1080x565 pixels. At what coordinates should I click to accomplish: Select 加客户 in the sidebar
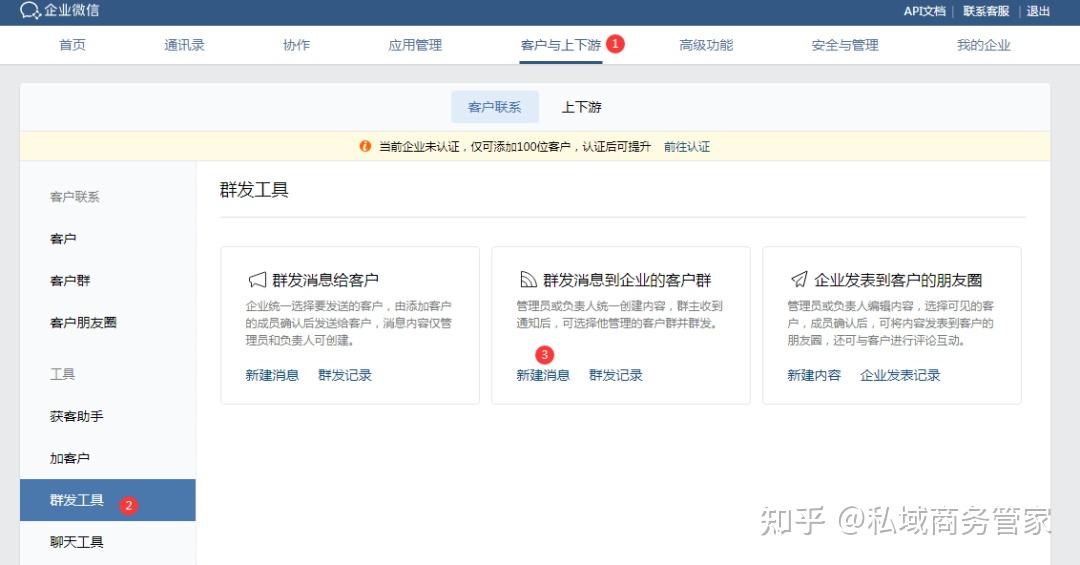70,458
